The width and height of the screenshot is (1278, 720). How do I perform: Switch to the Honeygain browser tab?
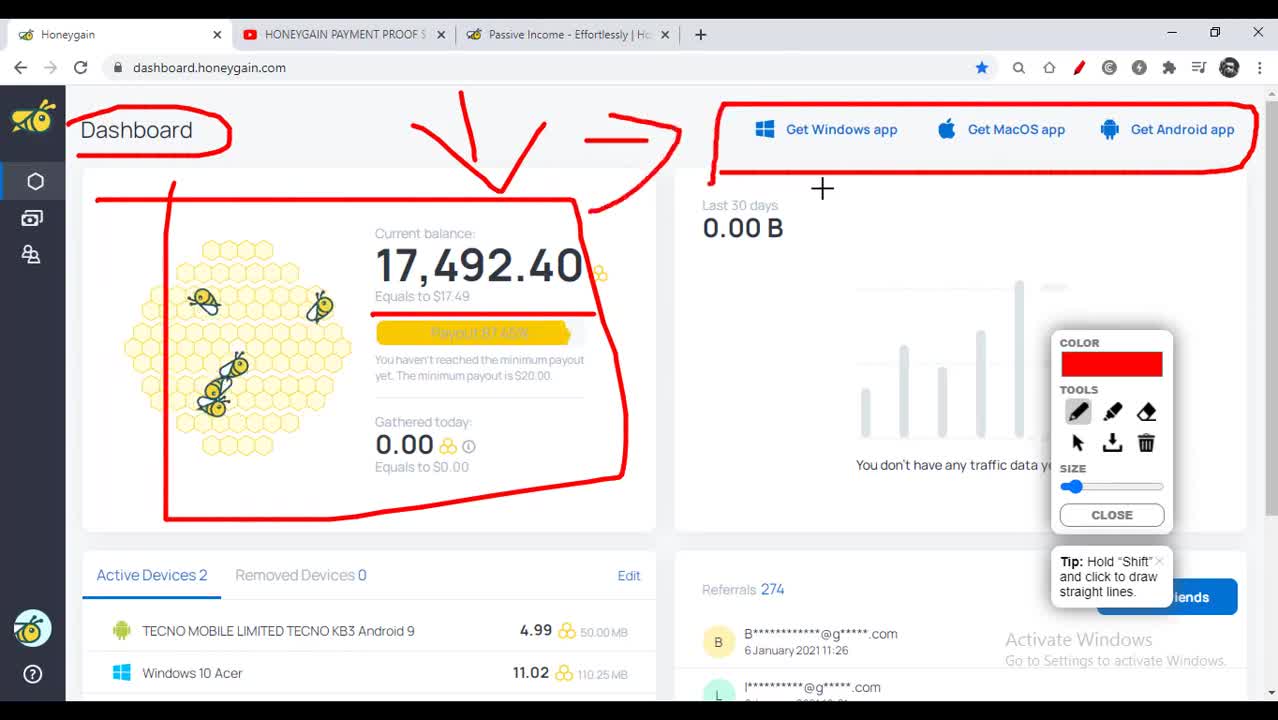point(119,34)
